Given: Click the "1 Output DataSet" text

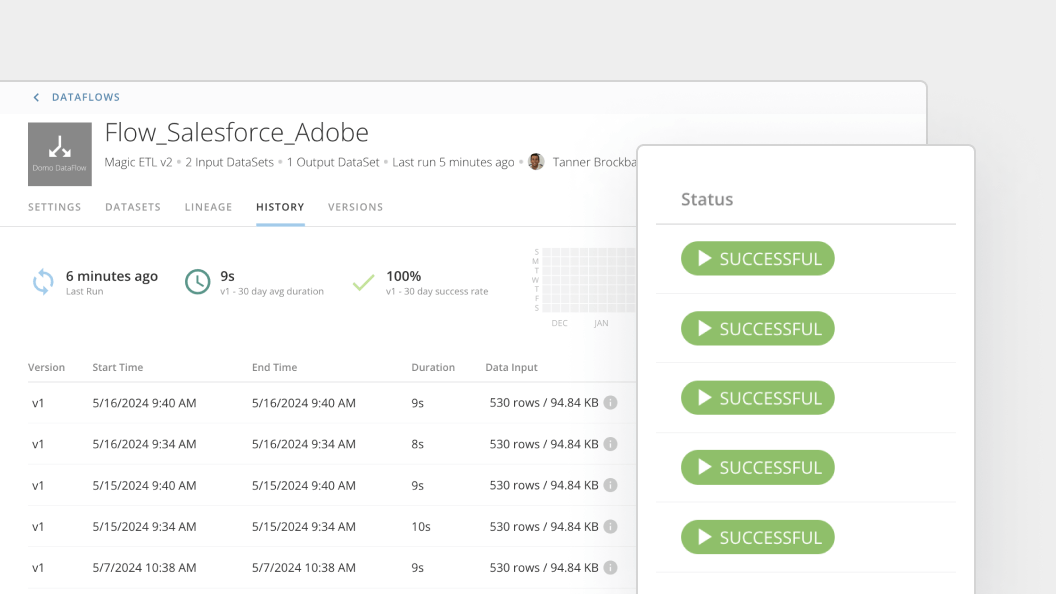Looking at the screenshot, I should [333, 162].
